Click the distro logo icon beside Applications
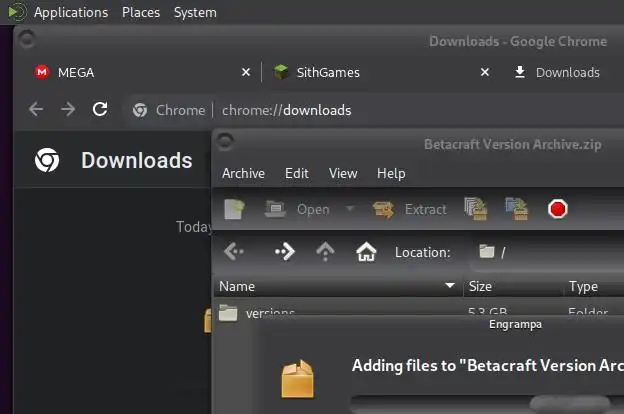 18,12
